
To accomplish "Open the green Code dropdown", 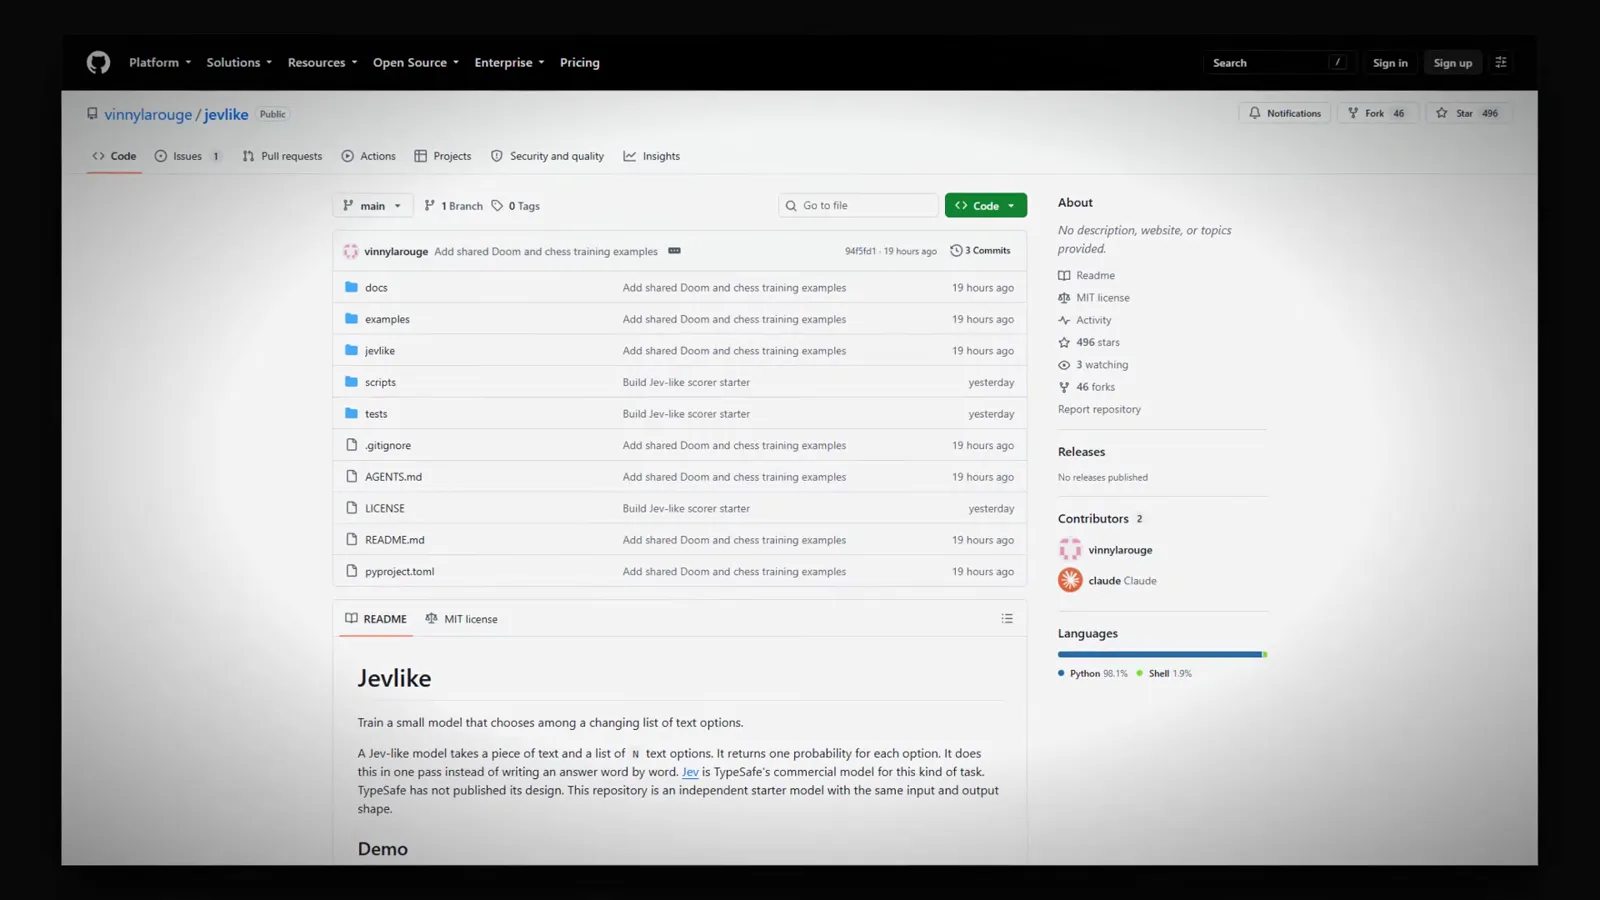I will click(986, 205).
